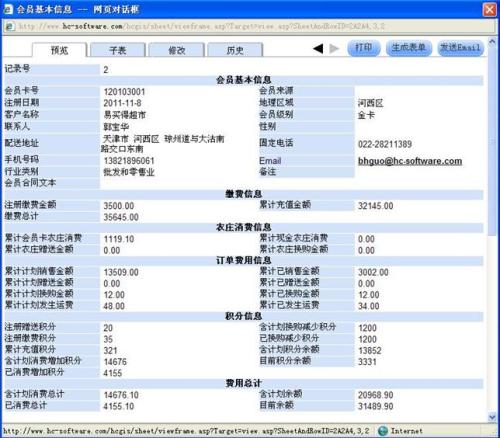Viewport: 500px width, 438px height.
Task: Select the registration date 2011-11-8
Action: click(122, 103)
